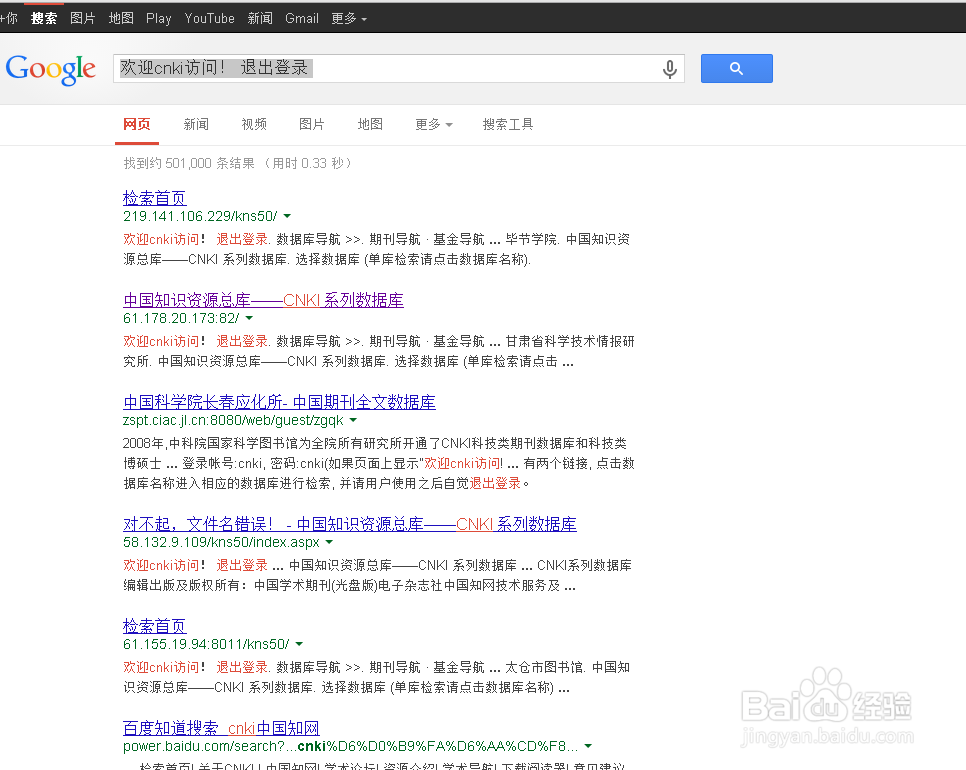Open the 对不起，文件名错误！ result link
The width and height of the screenshot is (966, 770).
[349, 524]
